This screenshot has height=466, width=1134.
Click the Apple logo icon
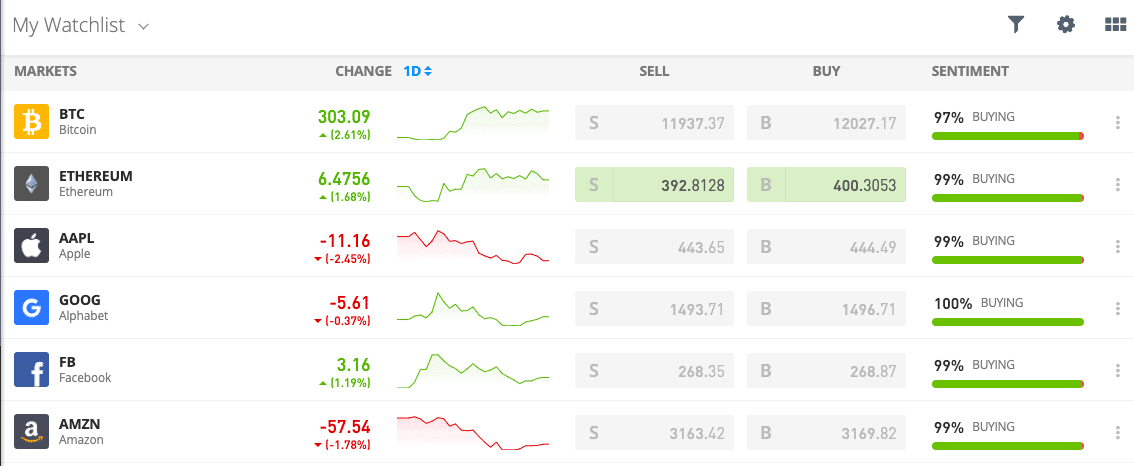(31, 246)
